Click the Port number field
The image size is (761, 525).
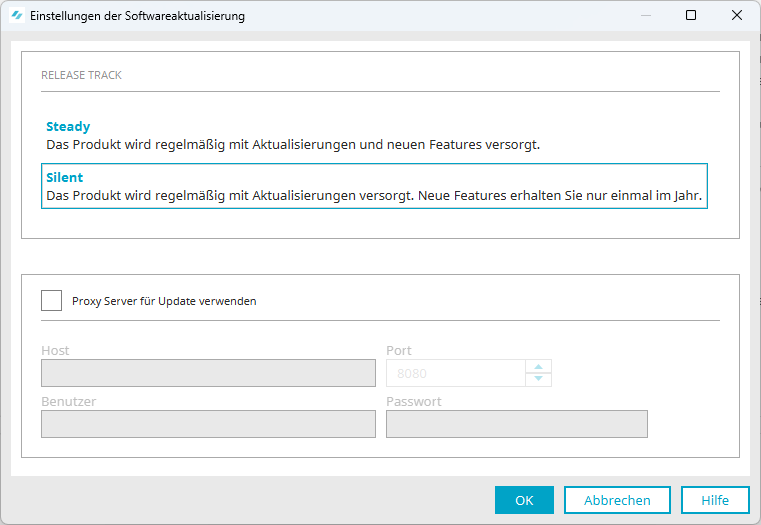pyautogui.click(x=456, y=373)
